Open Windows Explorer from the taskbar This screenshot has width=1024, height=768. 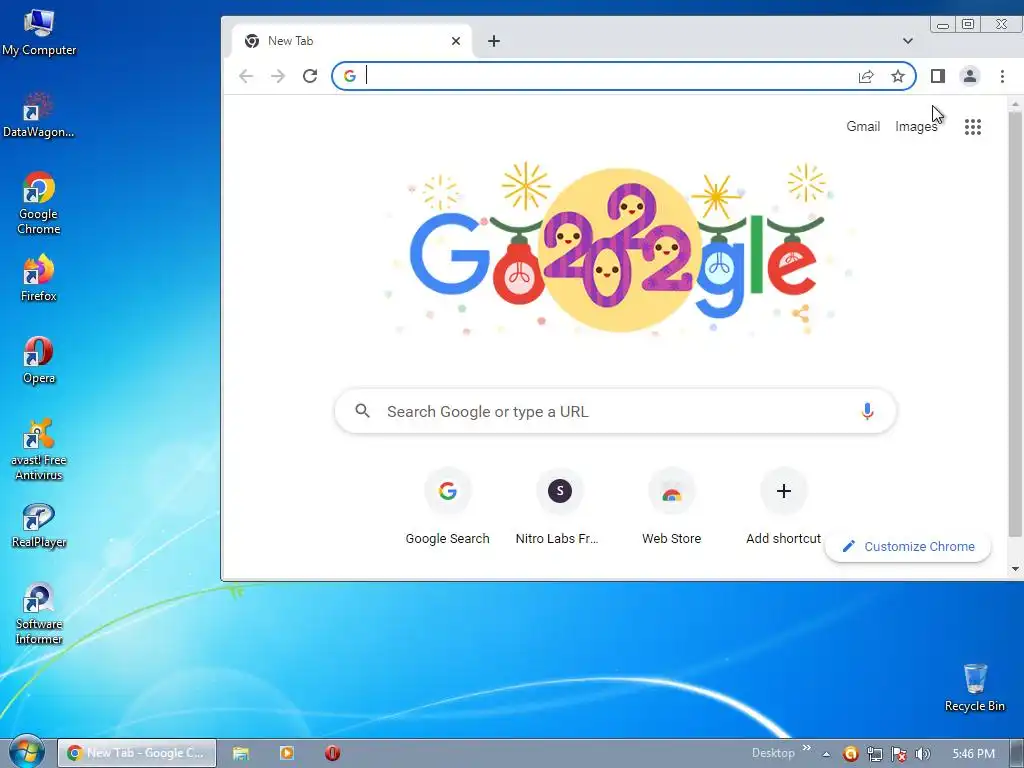pos(241,753)
